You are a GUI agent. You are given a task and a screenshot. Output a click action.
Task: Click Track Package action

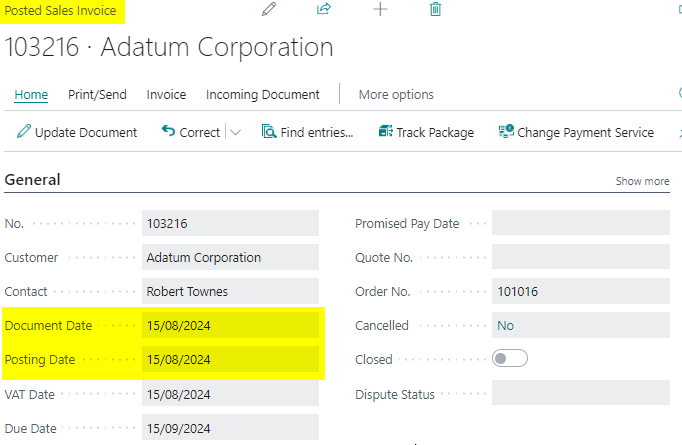(426, 132)
